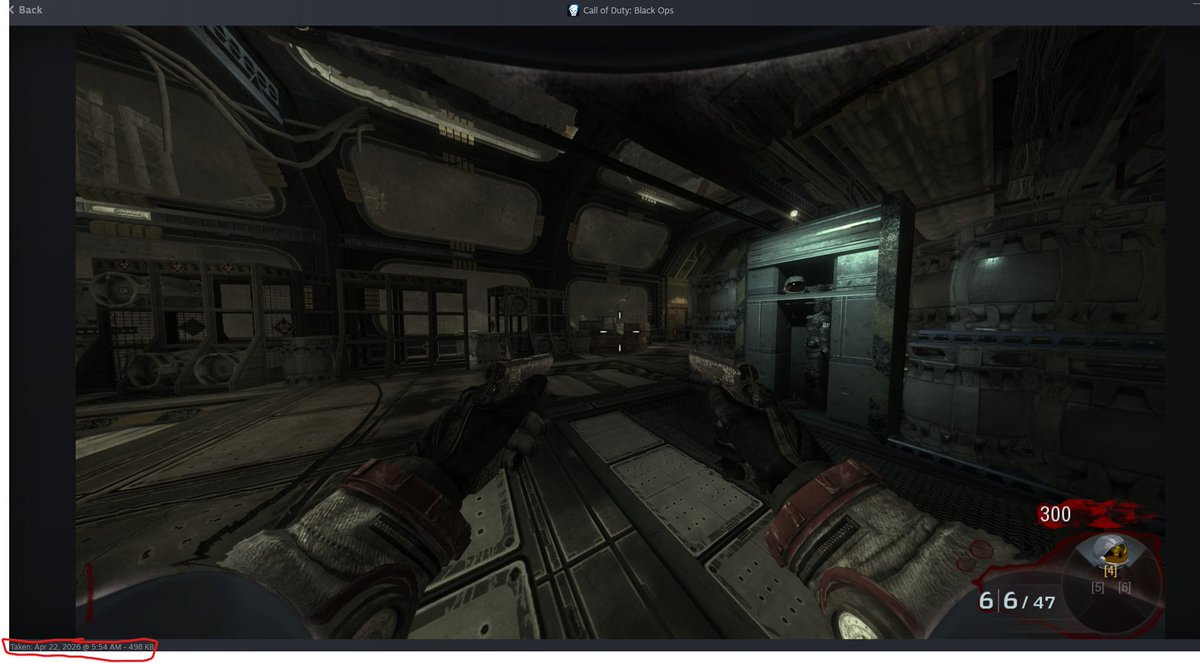Click the [5] slot label in HUD

coord(1098,586)
